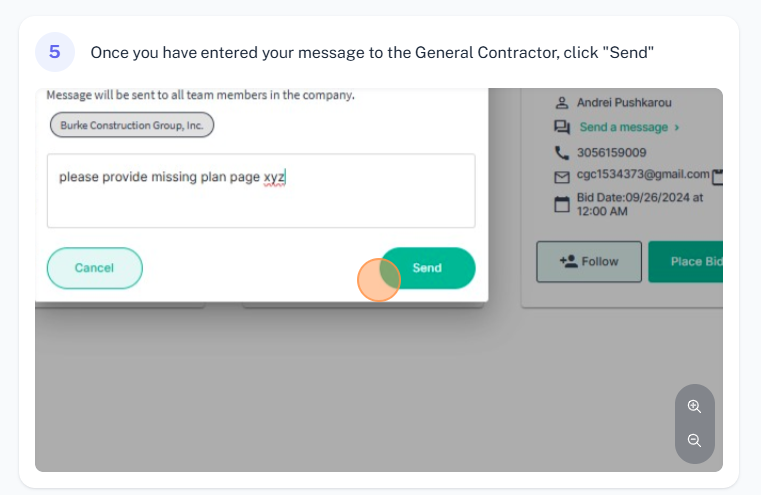Expand the chevron beside Send a message
The image size is (761, 495).
pyautogui.click(x=677, y=127)
